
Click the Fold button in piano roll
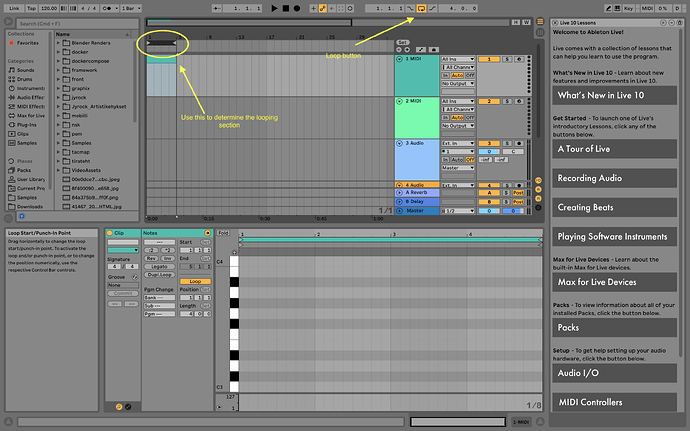(223, 233)
